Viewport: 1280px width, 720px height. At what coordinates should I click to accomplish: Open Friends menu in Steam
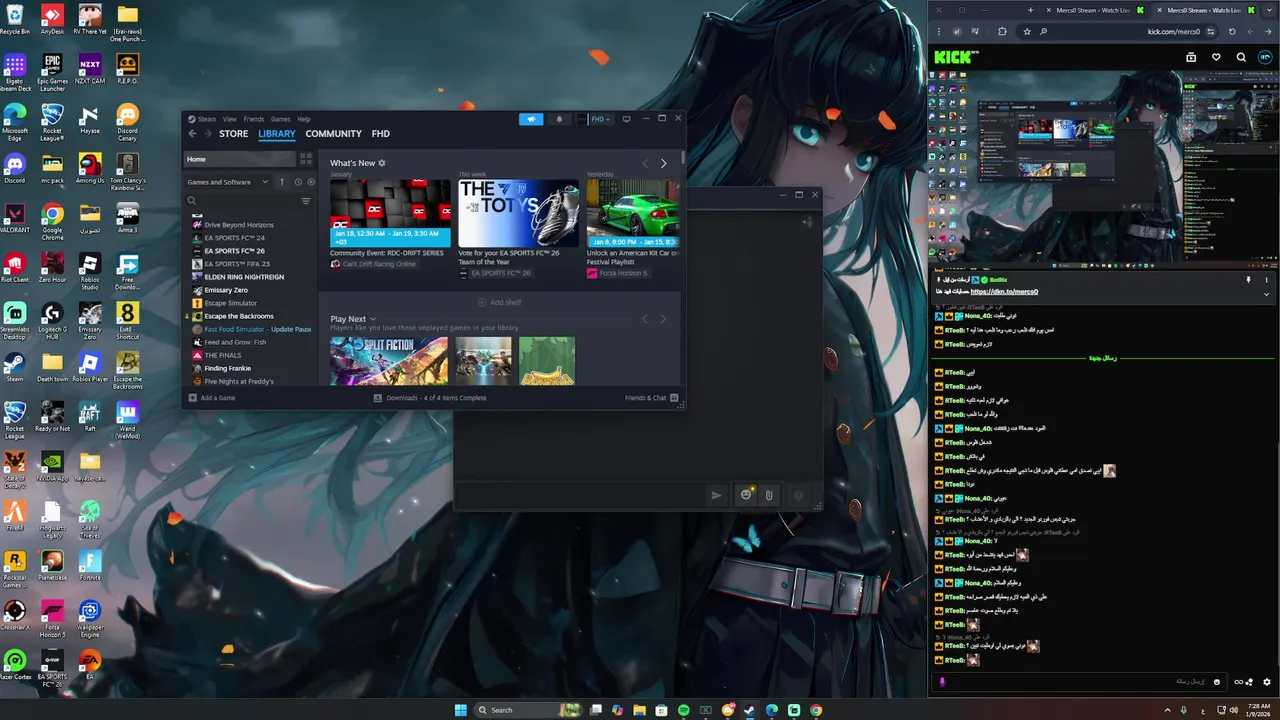coord(254,119)
